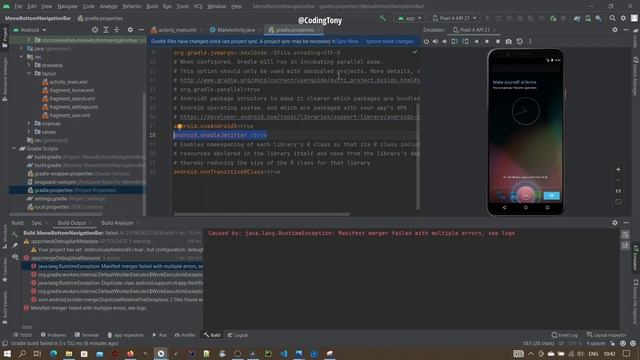This screenshot has width=640, height=360.
Task: Open the Logcat tool window
Action: (238, 335)
